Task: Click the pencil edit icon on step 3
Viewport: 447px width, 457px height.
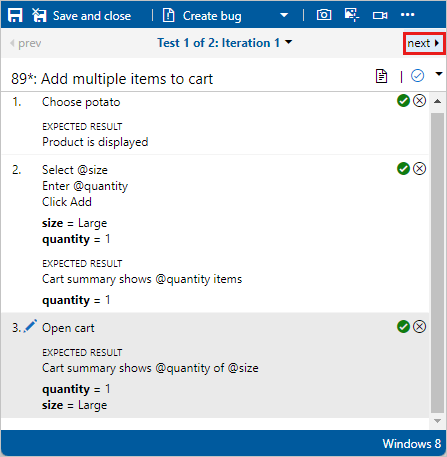Action: click(x=30, y=326)
